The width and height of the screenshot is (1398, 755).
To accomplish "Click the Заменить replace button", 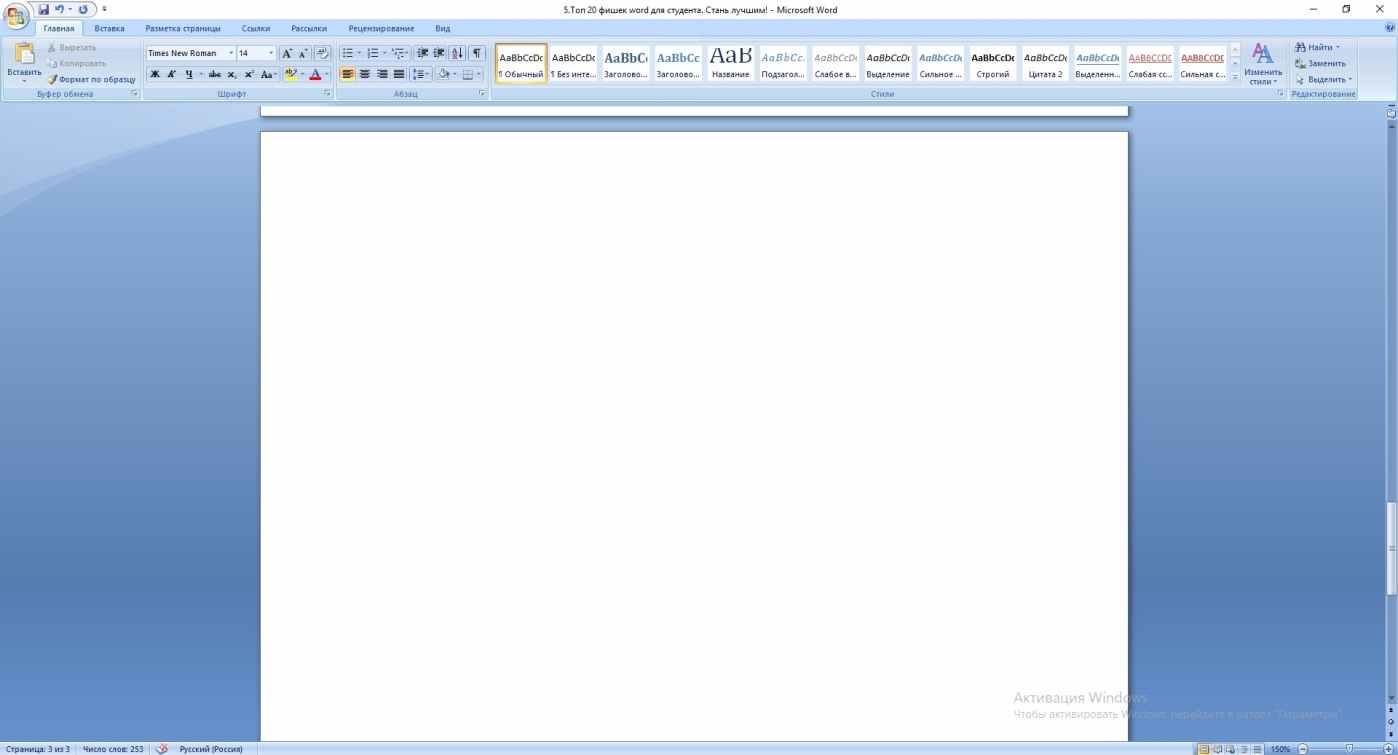I will coord(1320,63).
